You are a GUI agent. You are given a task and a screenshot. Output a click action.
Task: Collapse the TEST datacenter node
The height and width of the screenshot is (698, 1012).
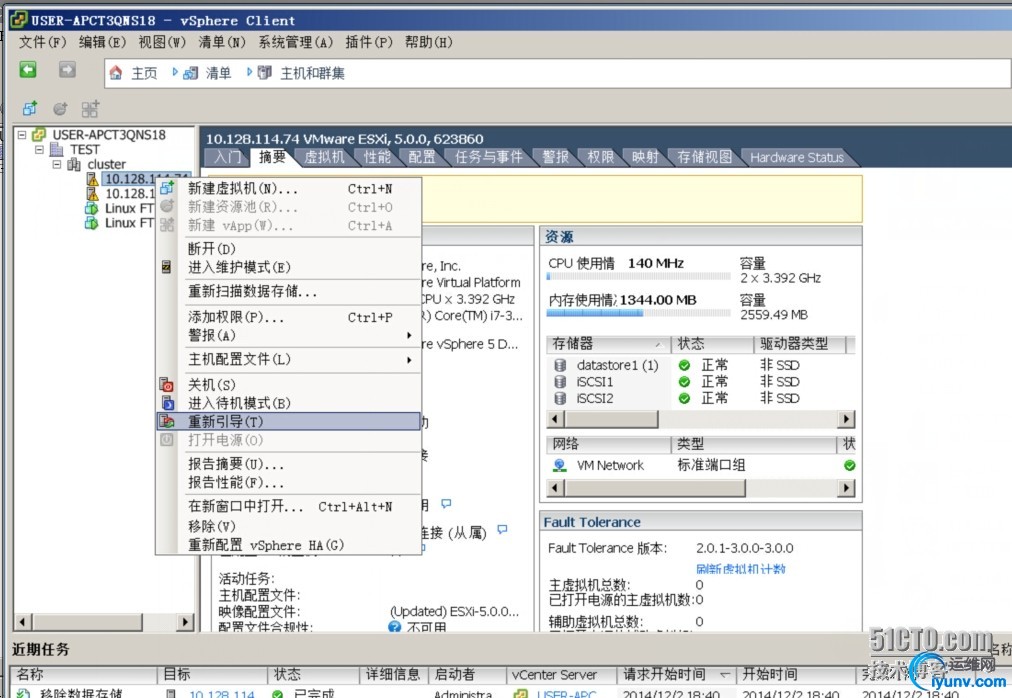click(x=39, y=149)
